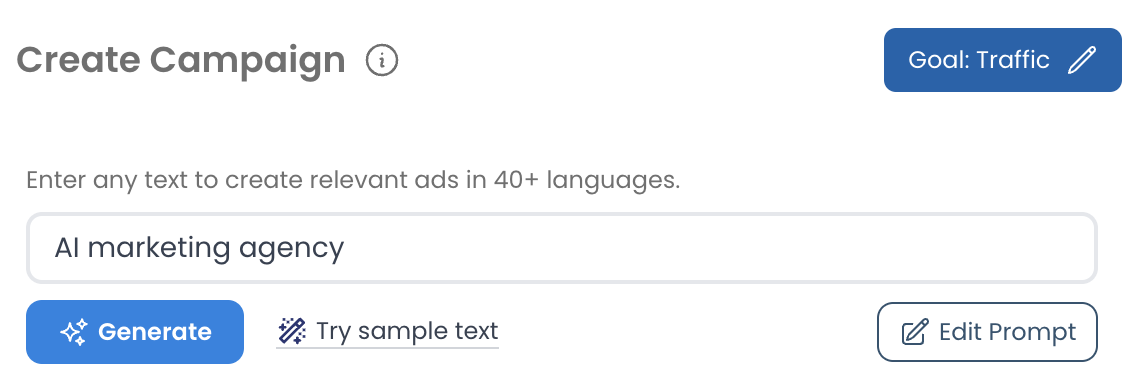Use the Try sample text link
1128x384 pixels.
(387, 332)
